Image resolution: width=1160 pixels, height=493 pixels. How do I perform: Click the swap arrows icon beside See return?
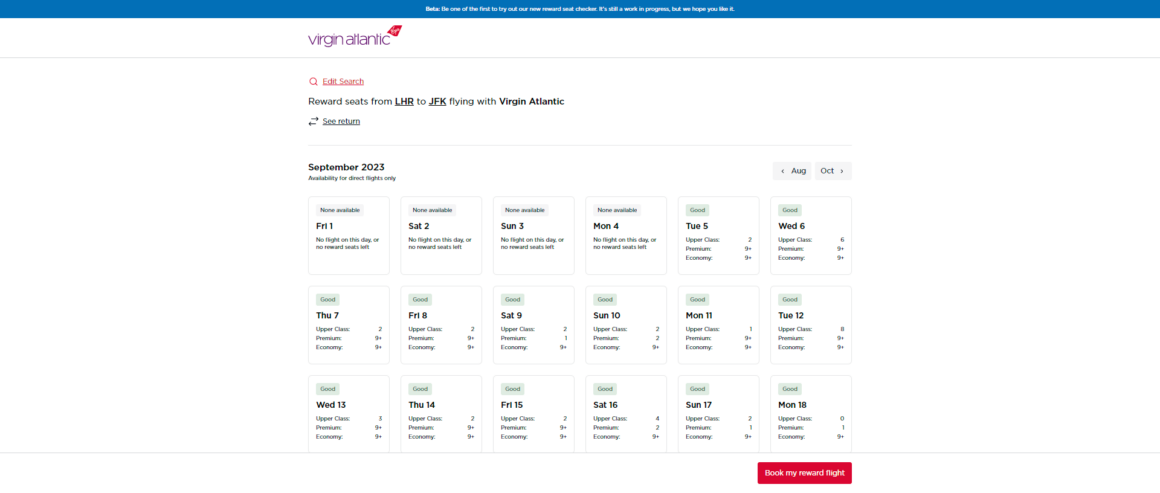[x=314, y=121]
